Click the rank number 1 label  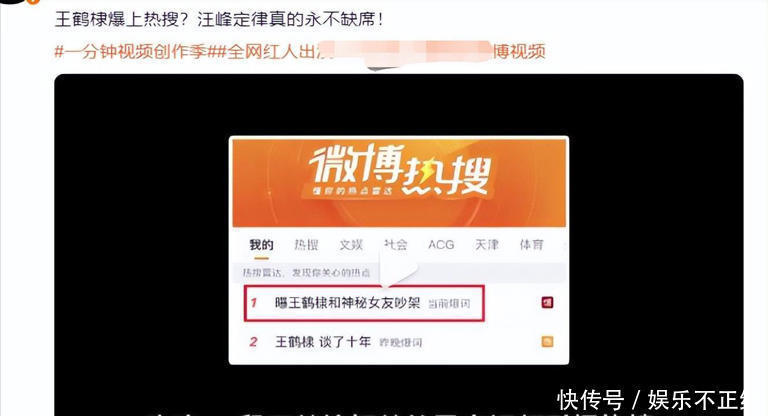tap(254, 303)
